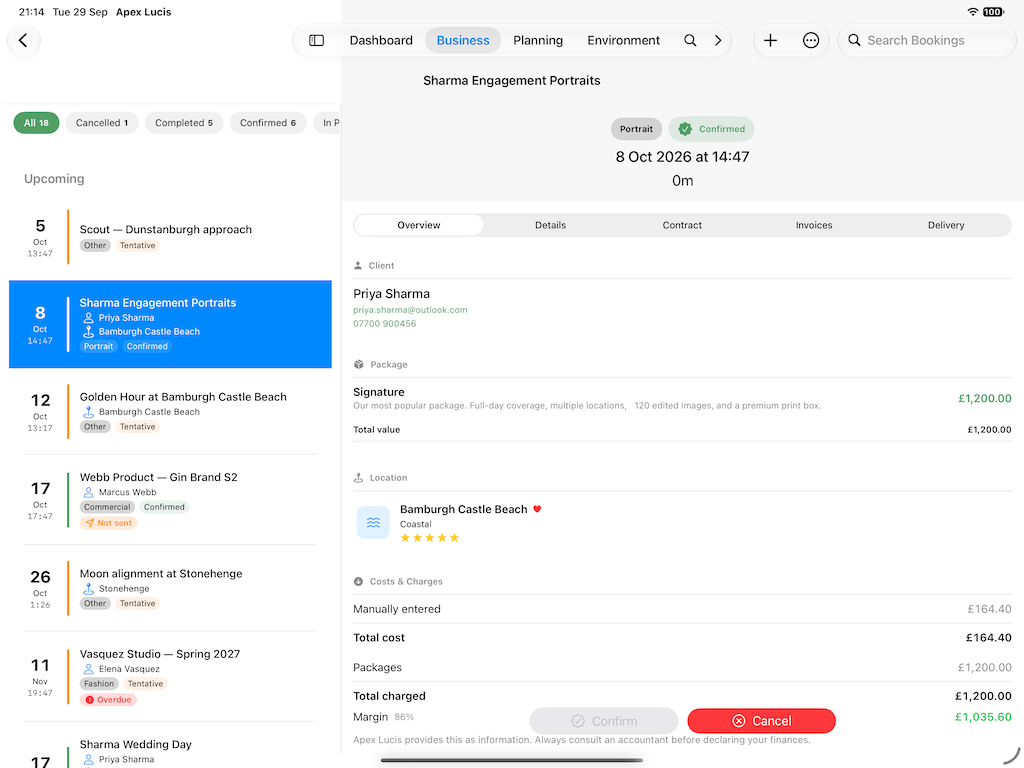
Task: Click the Search Bookings field
Action: point(927,40)
